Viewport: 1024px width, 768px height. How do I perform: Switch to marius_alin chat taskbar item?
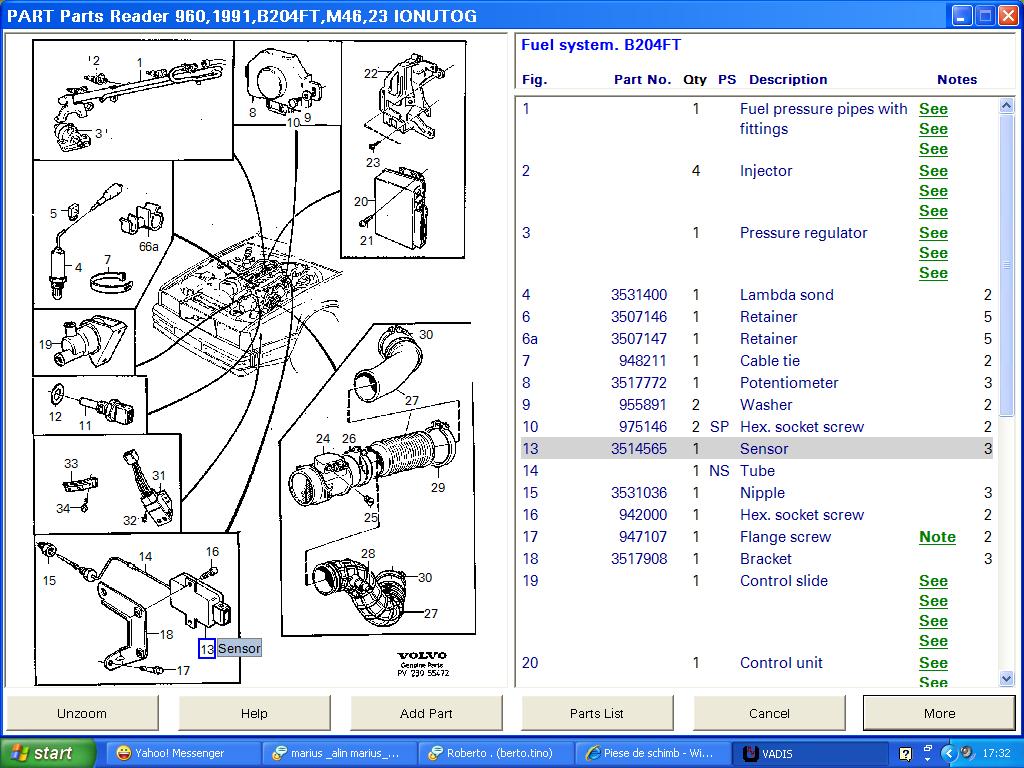point(338,753)
